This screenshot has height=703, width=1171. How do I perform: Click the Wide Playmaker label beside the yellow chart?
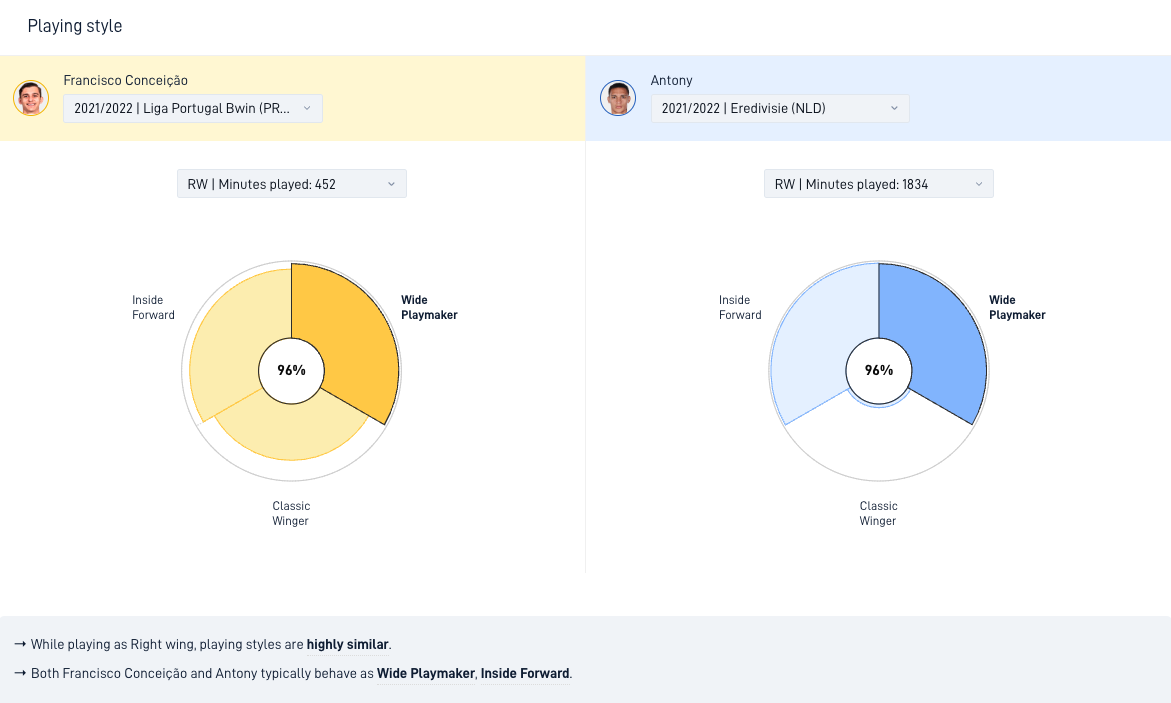point(429,307)
